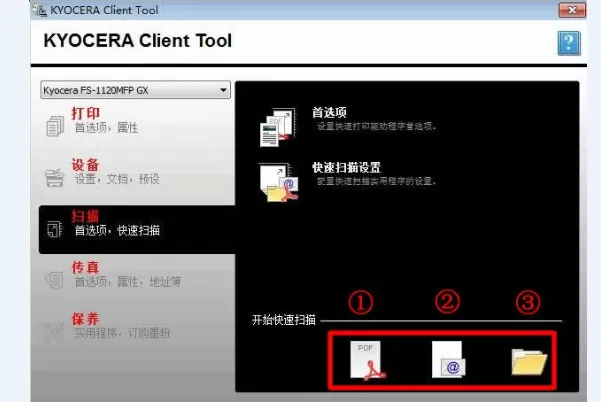Switch to the 设备 (Device) tab
The width and height of the screenshot is (601, 402).
pyautogui.click(x=86, y=164)
